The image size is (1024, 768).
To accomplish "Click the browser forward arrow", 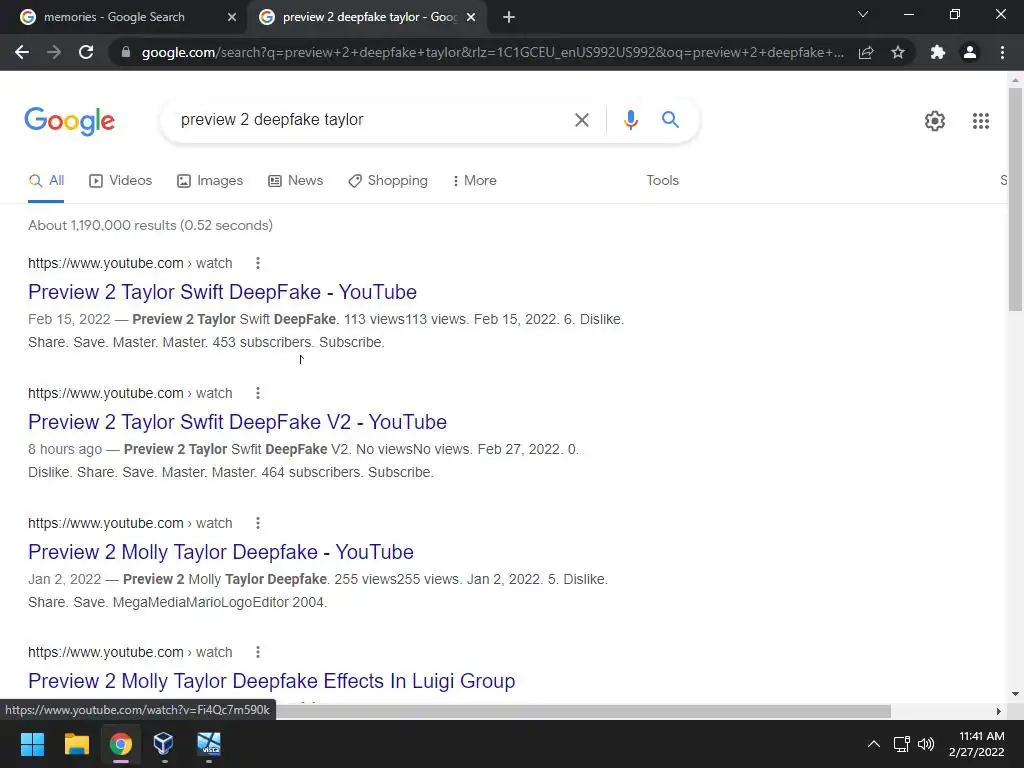I will coord(54,52).
